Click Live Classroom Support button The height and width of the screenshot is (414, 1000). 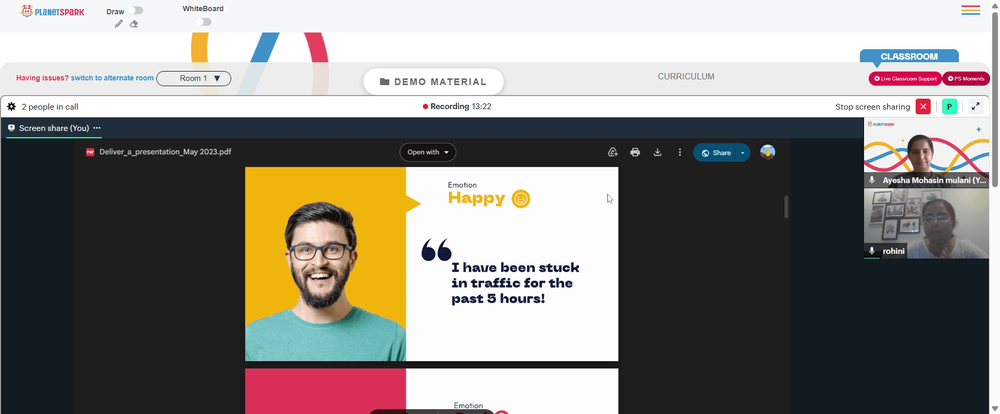905,78
